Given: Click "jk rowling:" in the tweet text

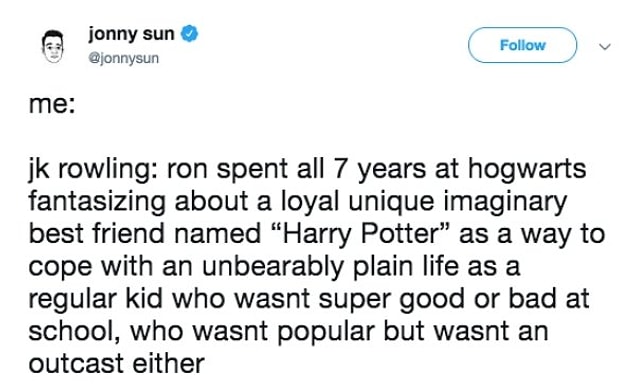Looking at the screenshot, I should point(94,170).
